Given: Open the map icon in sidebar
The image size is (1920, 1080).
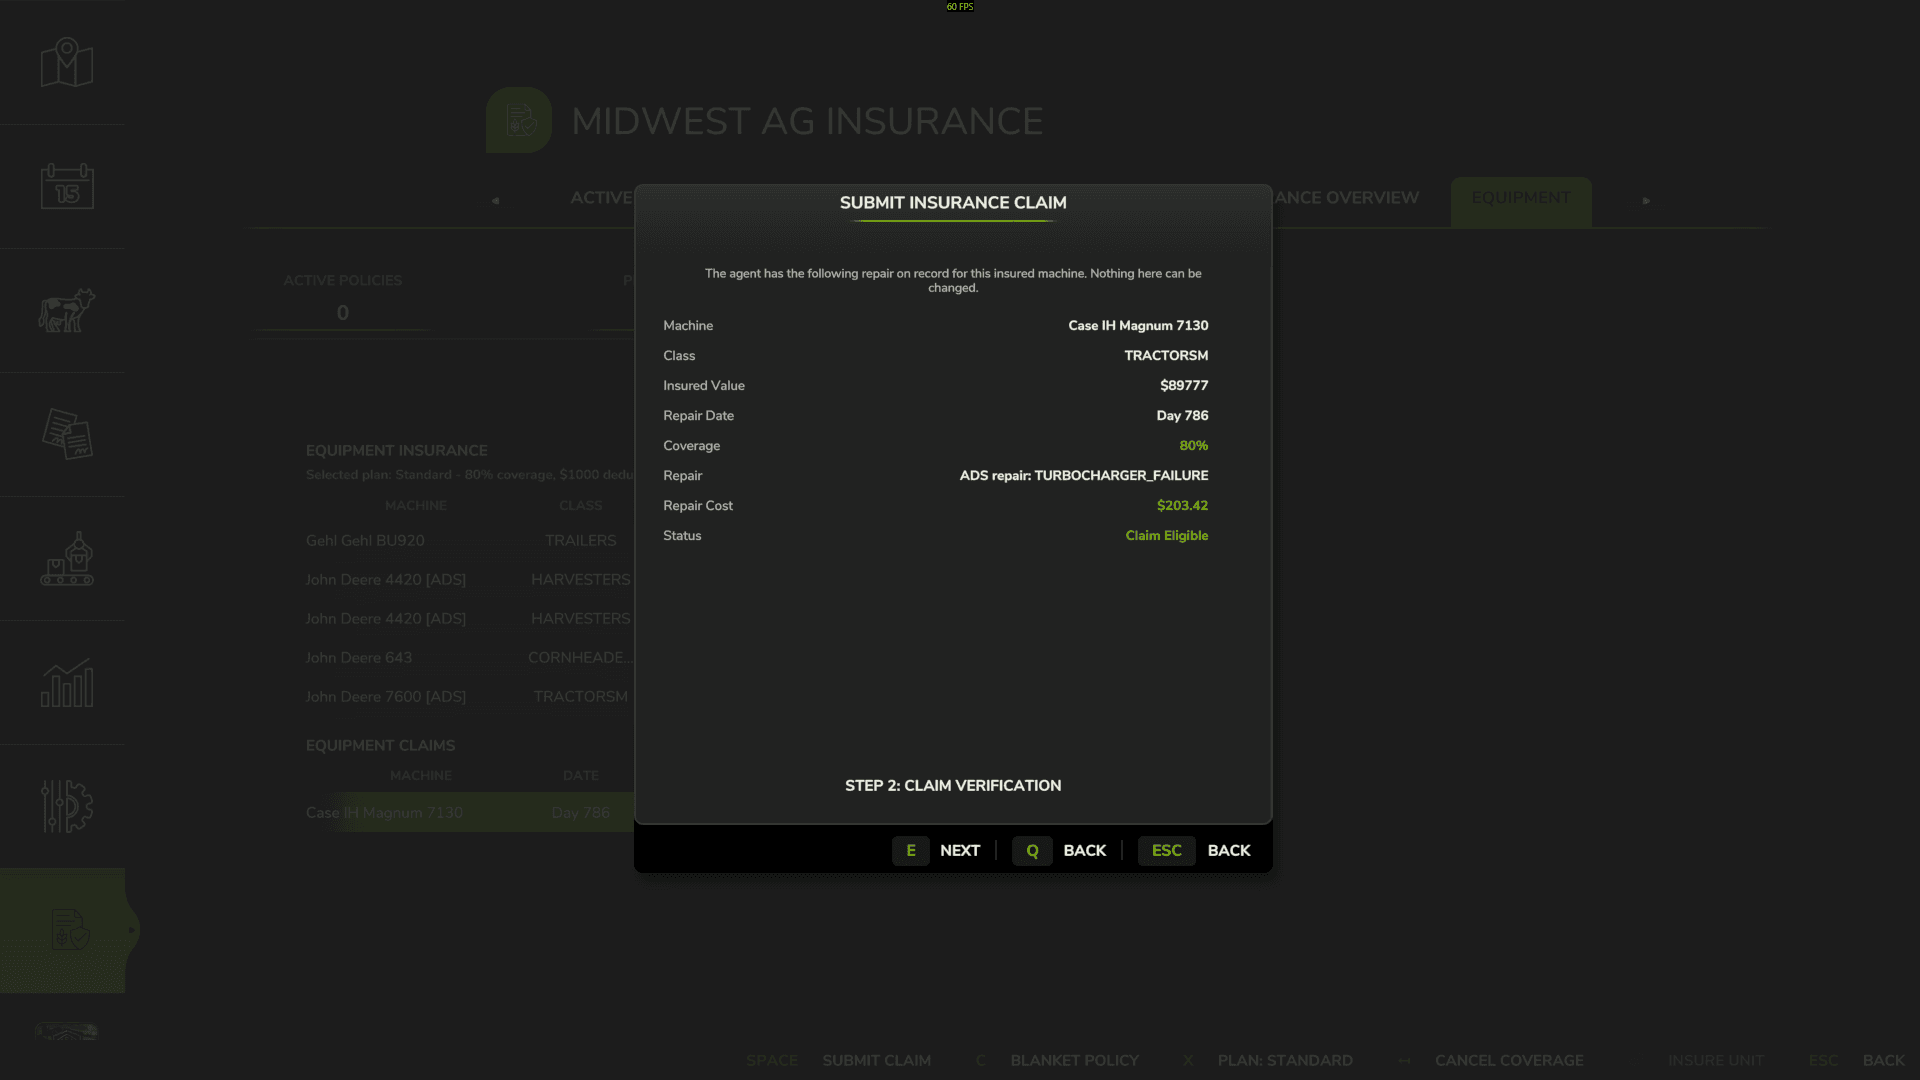Looking at the screenshot, I should tap(67, 62).
